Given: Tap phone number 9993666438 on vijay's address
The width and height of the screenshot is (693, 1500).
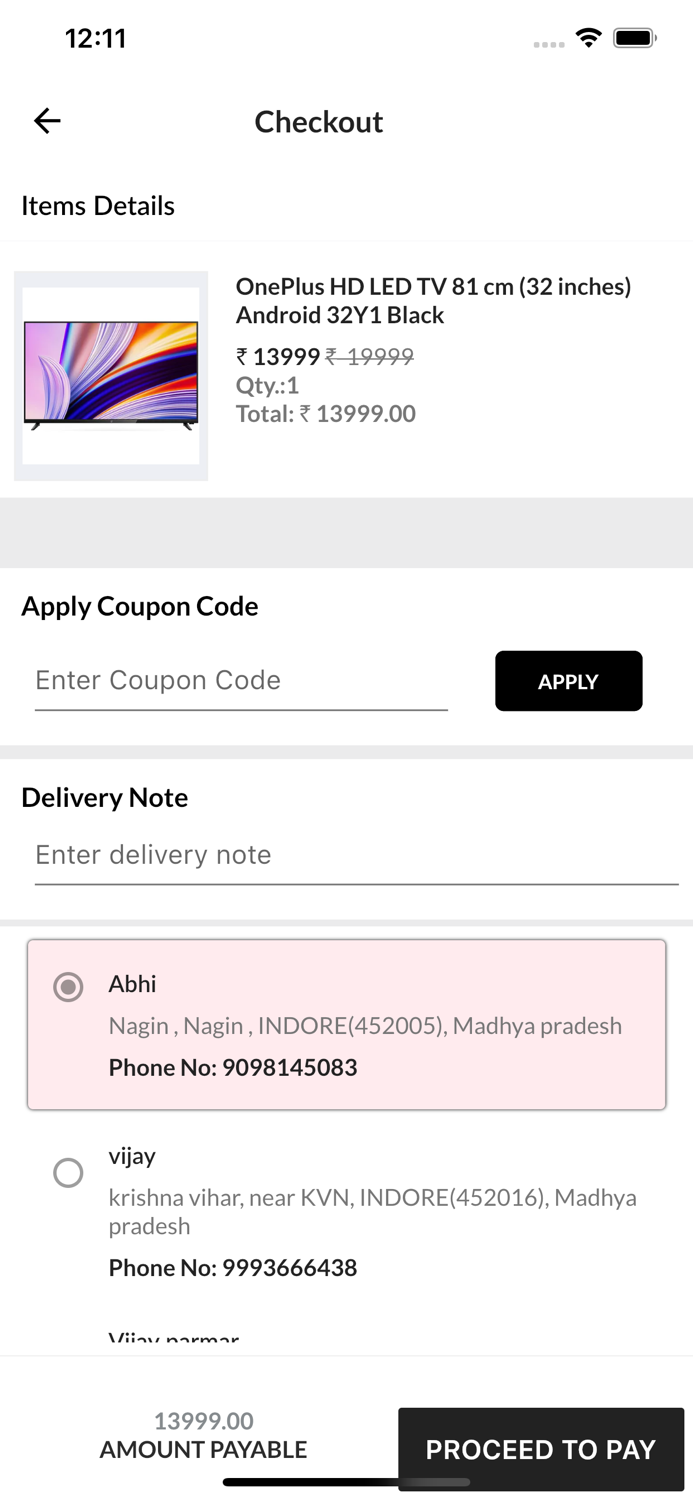Looking at the screenshot, I should pyautogui.click(x=233, y=1267).
